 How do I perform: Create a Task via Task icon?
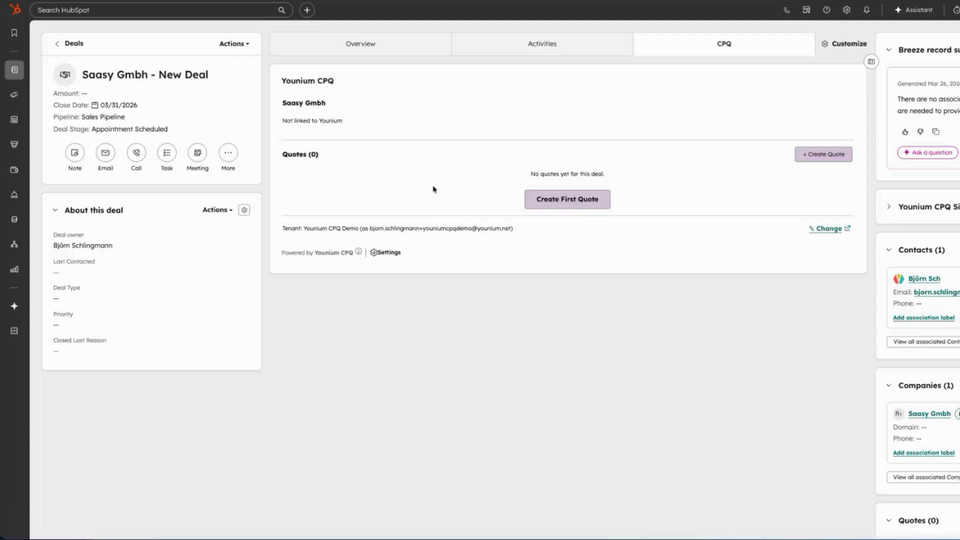click(x=167, y=153)
